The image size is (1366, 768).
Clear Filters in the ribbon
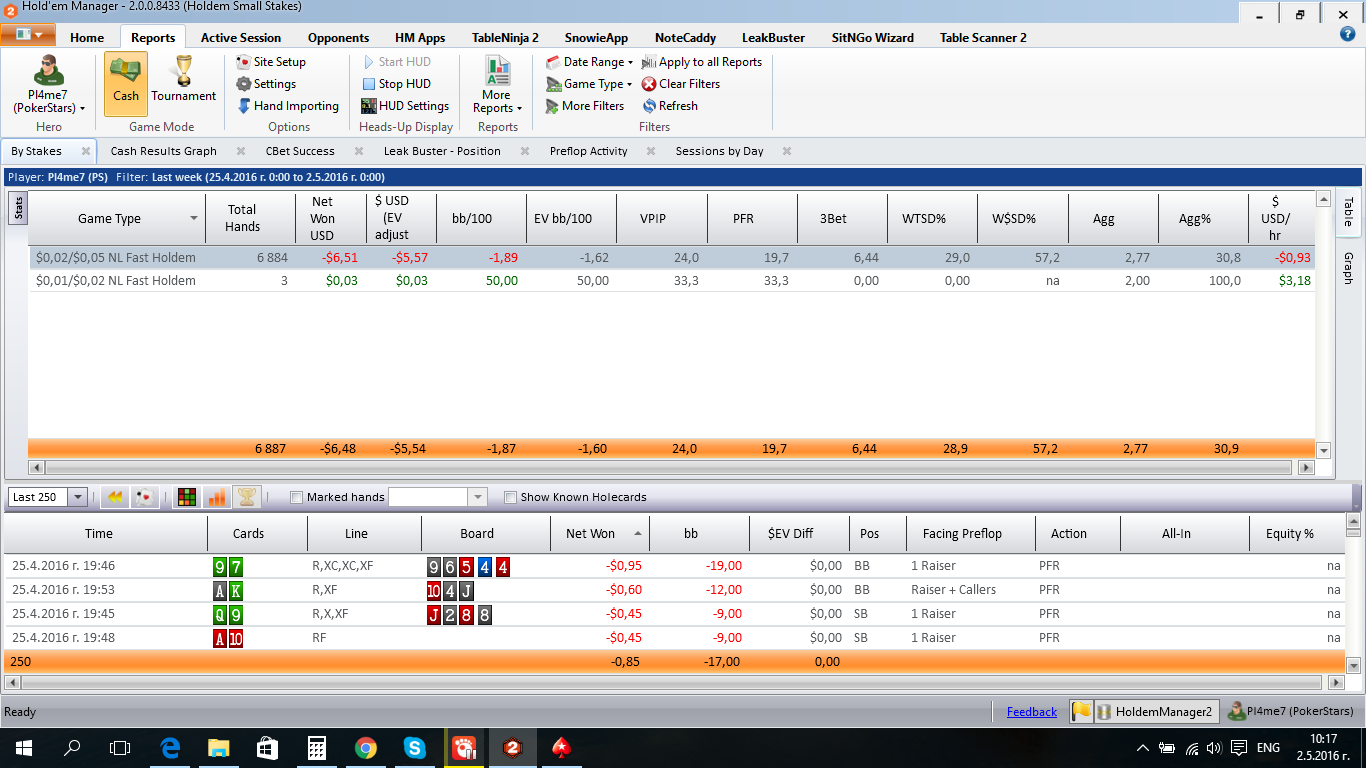pos(681,84)
